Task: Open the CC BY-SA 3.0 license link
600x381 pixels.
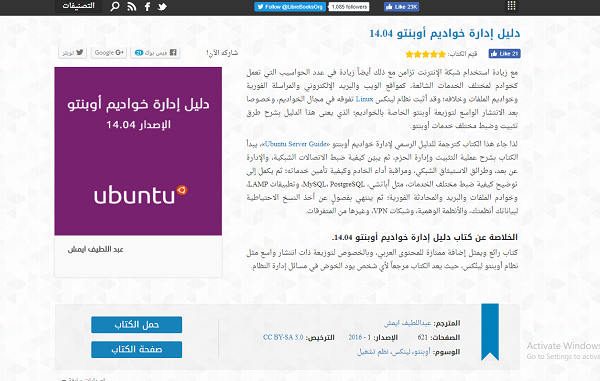Action: point(283,337)
